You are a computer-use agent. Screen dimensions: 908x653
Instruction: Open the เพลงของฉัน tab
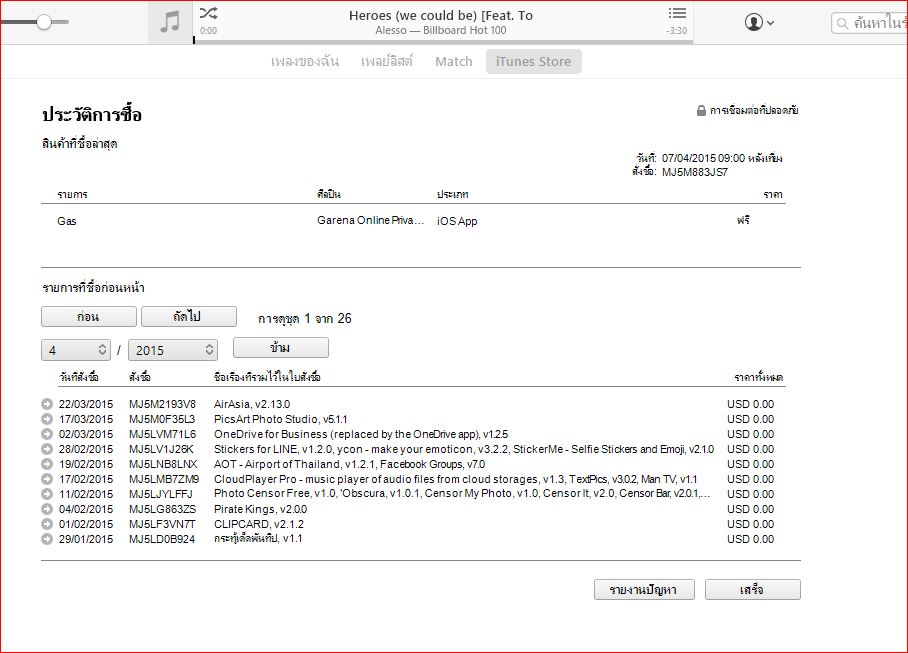click(x=305, y=61)
